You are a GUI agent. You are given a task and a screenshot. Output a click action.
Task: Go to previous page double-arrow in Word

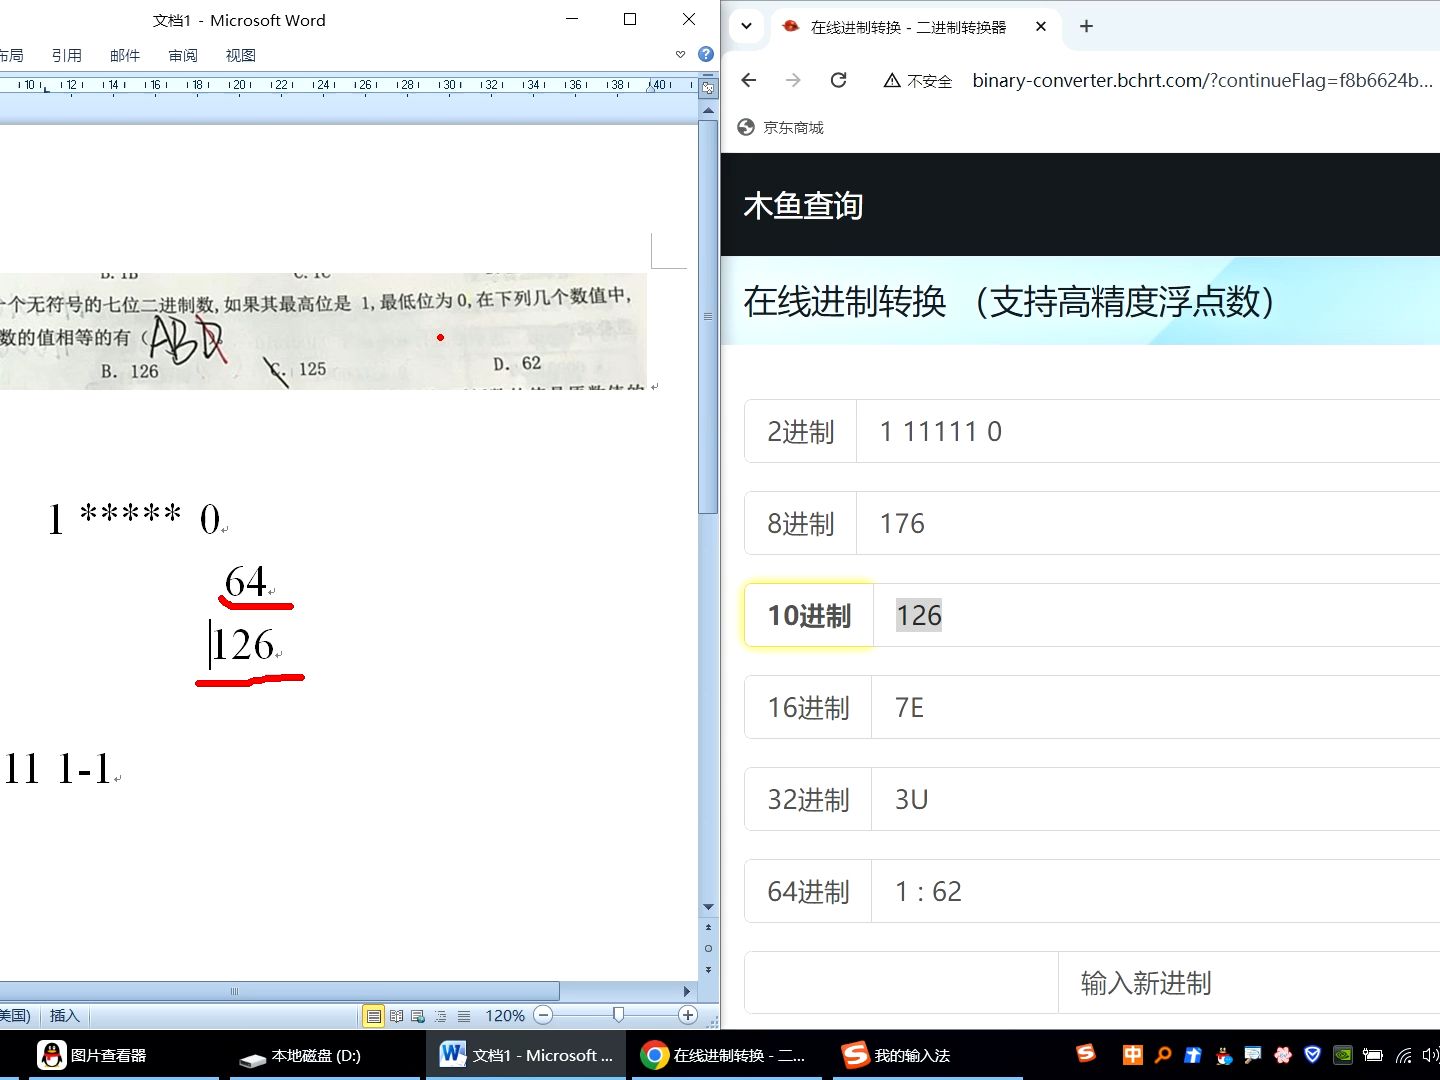click(x=708, y=928)
